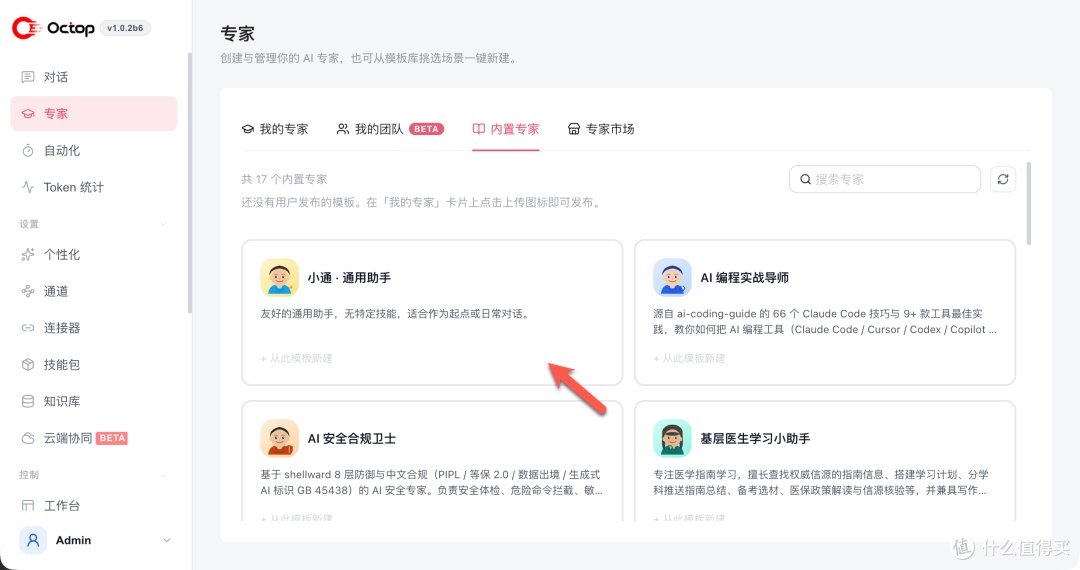
Task: Click the Admin user avatar icon
Action: point(33,540)
